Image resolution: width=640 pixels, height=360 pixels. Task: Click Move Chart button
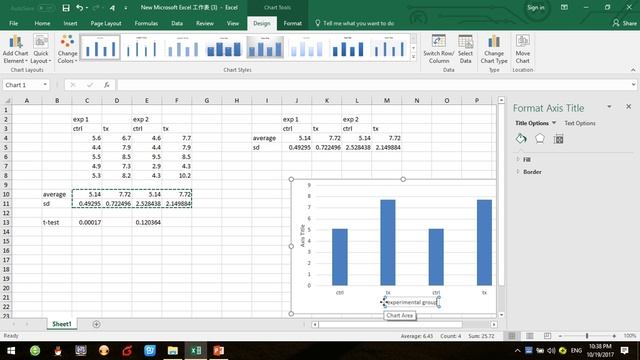522,49
